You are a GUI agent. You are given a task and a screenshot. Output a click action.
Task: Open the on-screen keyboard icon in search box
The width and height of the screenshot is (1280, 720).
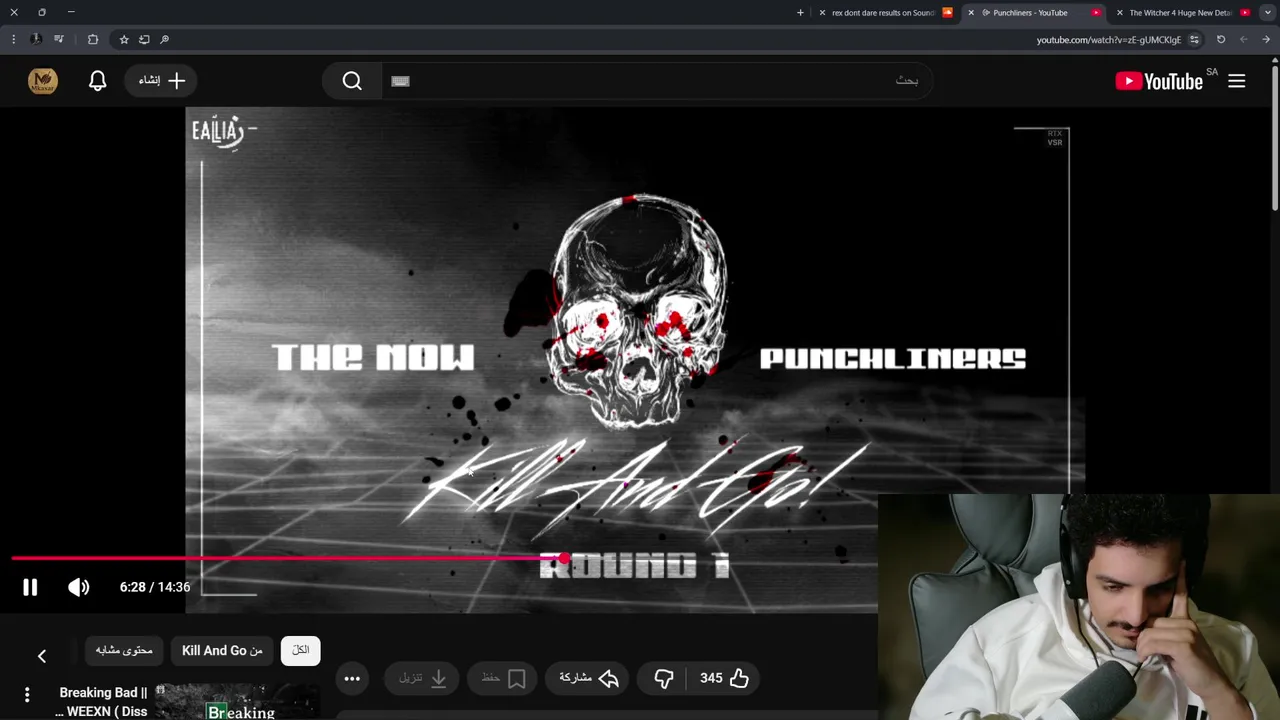point(400,81)
